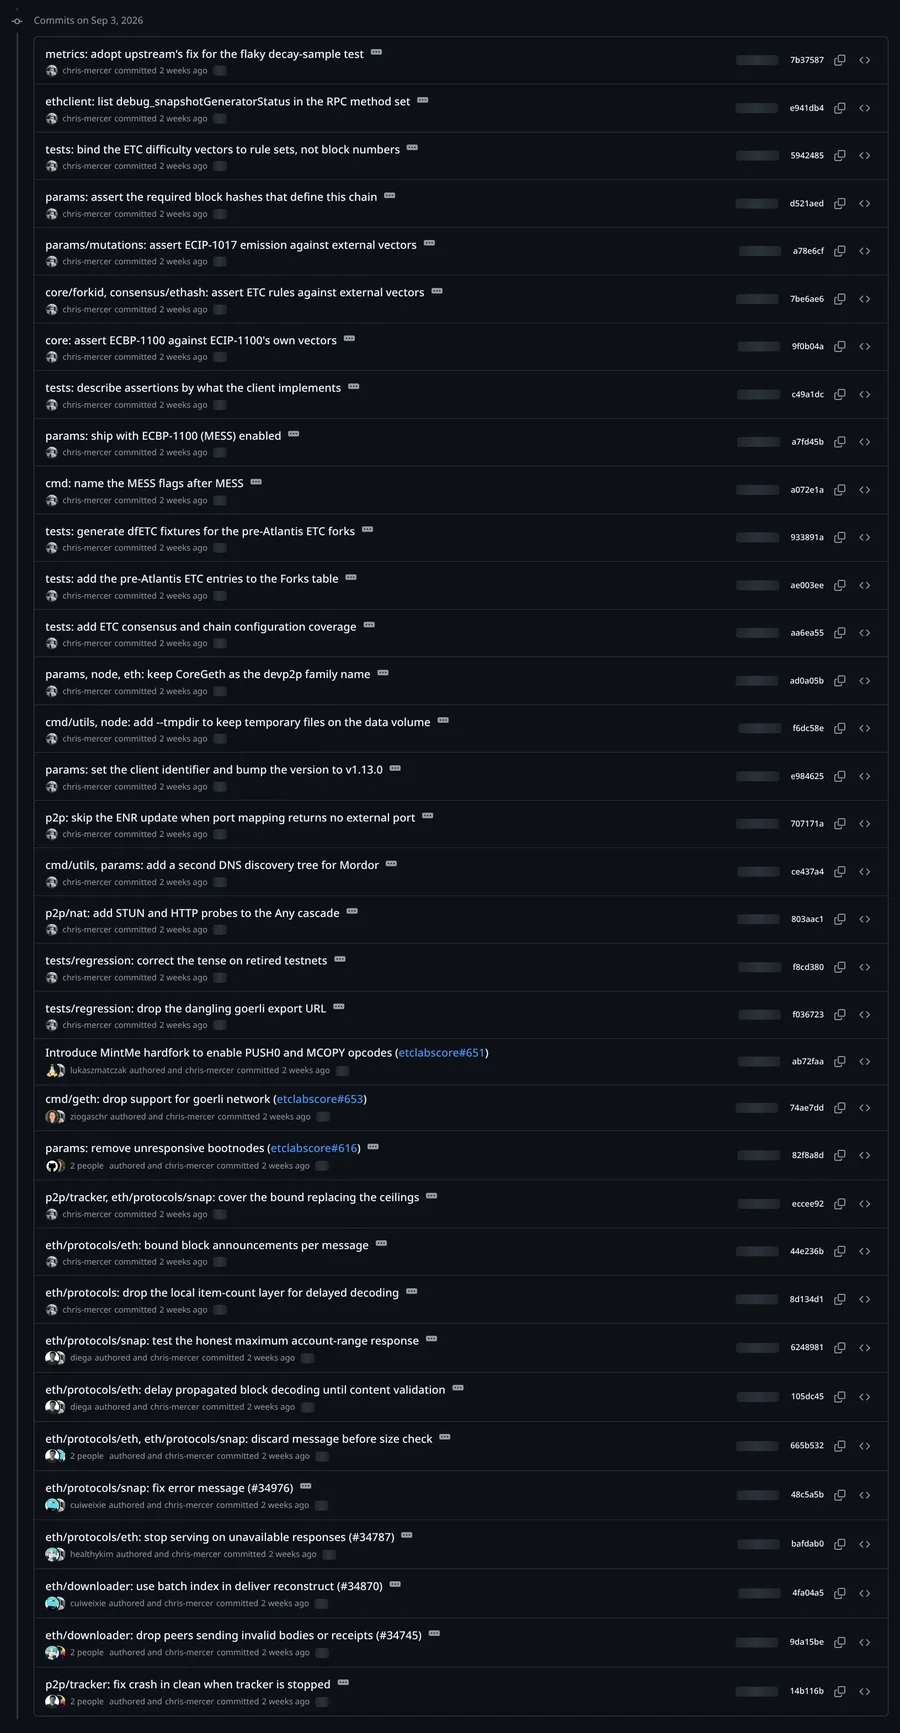Screen dimensions: 900x1733
Task: Show details for p2p/nat STUN probes commit
Action: point(352,911)
